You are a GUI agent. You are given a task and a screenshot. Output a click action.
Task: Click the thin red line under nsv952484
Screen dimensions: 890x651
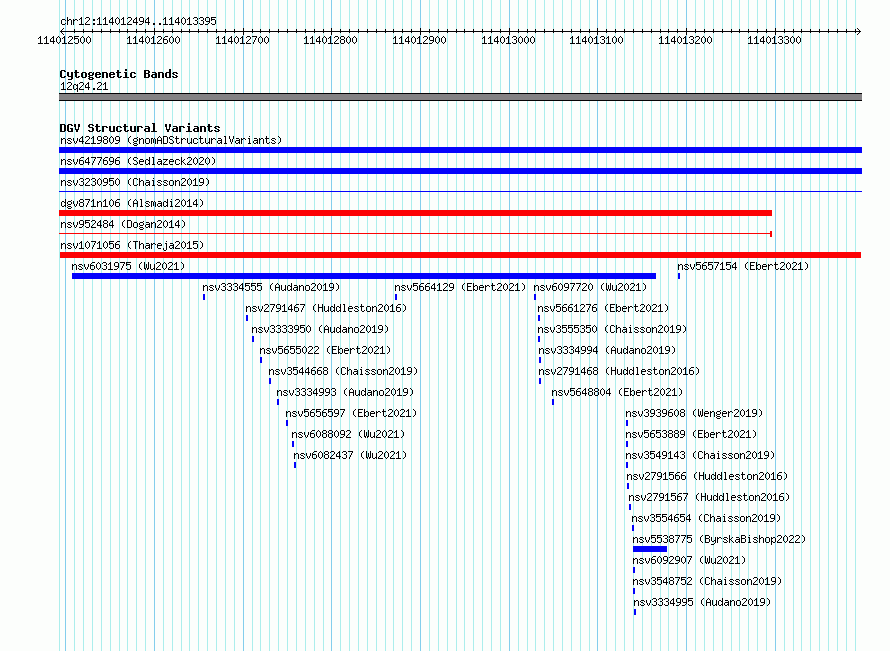click(x=415, y=234)
